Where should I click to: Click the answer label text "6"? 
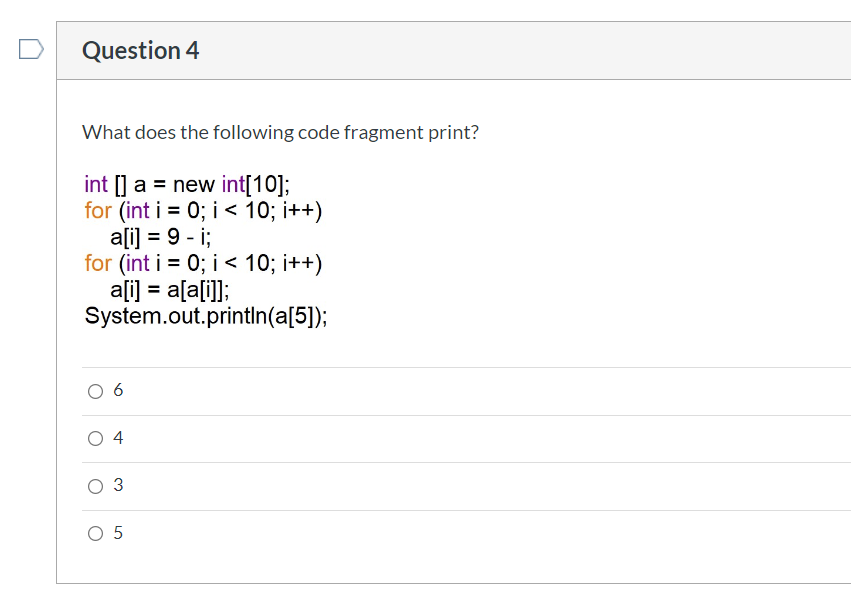coord(118,390)
